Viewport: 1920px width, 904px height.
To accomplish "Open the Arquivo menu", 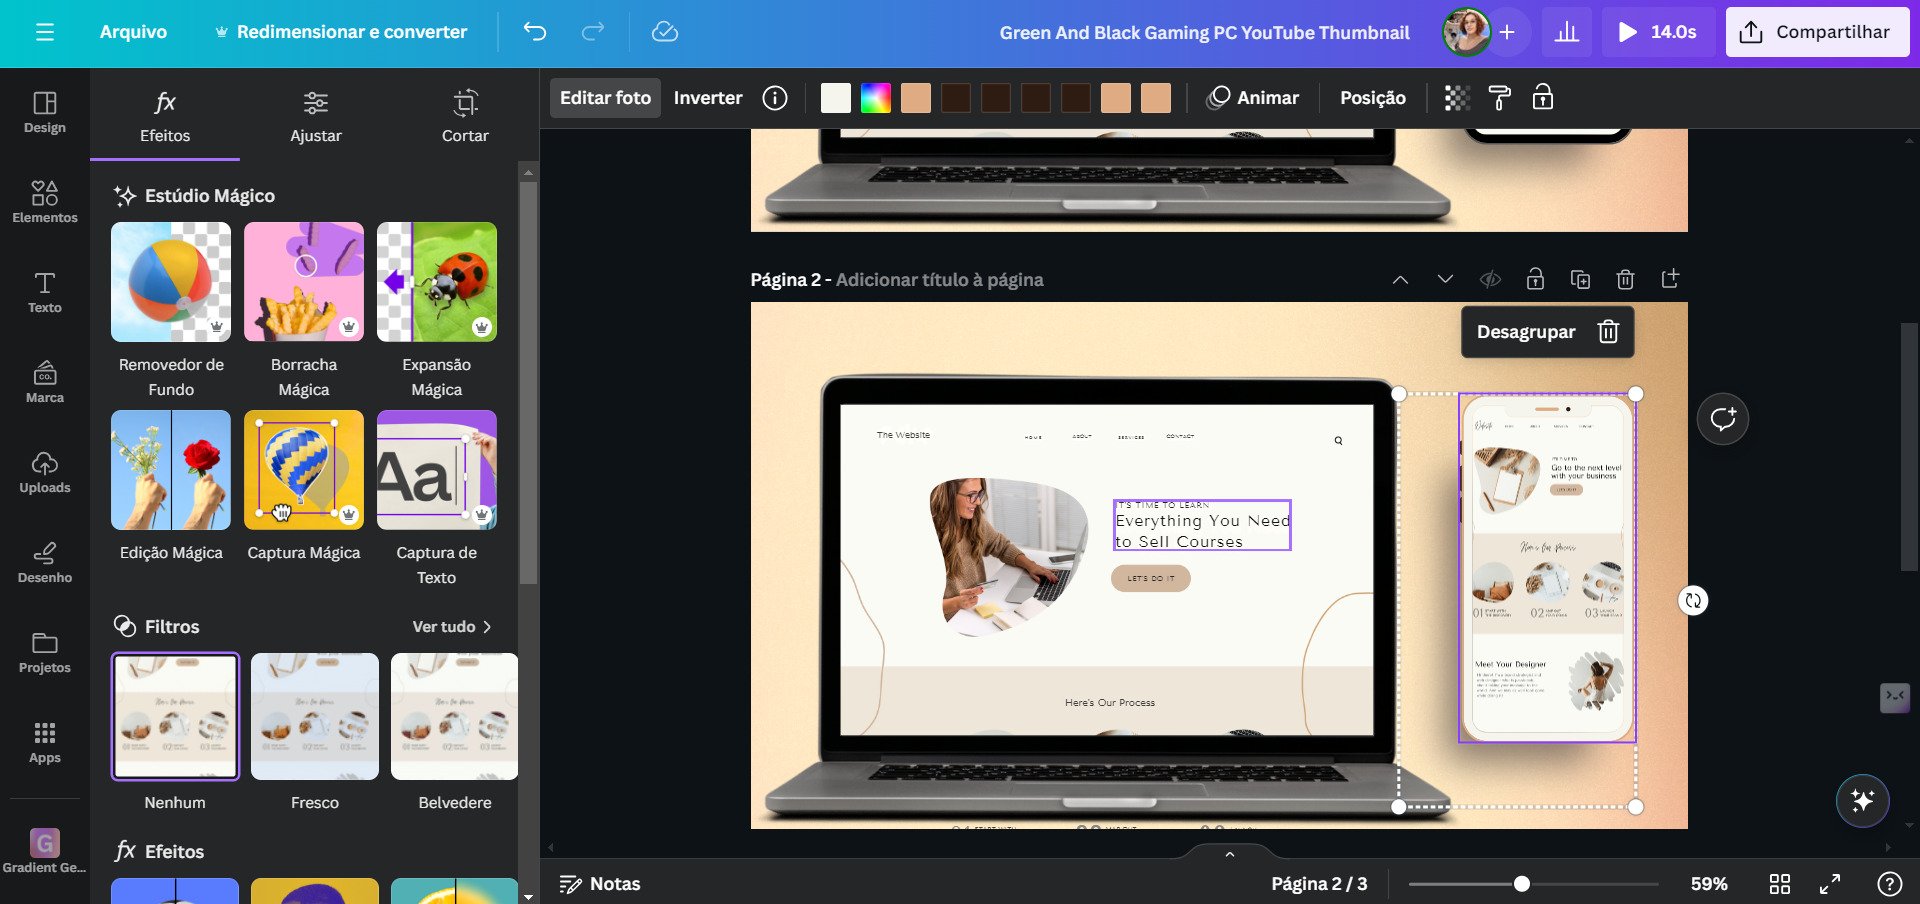I will click(133, 32).
